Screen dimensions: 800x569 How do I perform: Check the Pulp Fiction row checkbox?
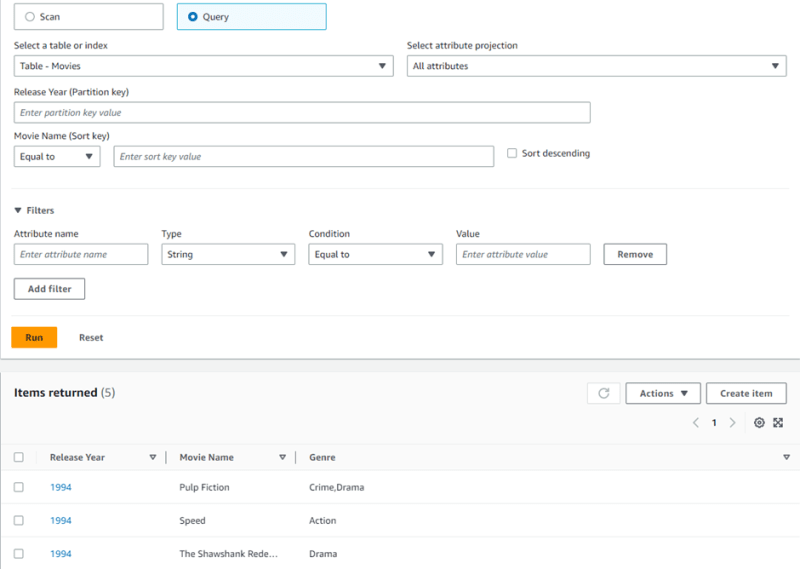point(19,487)
